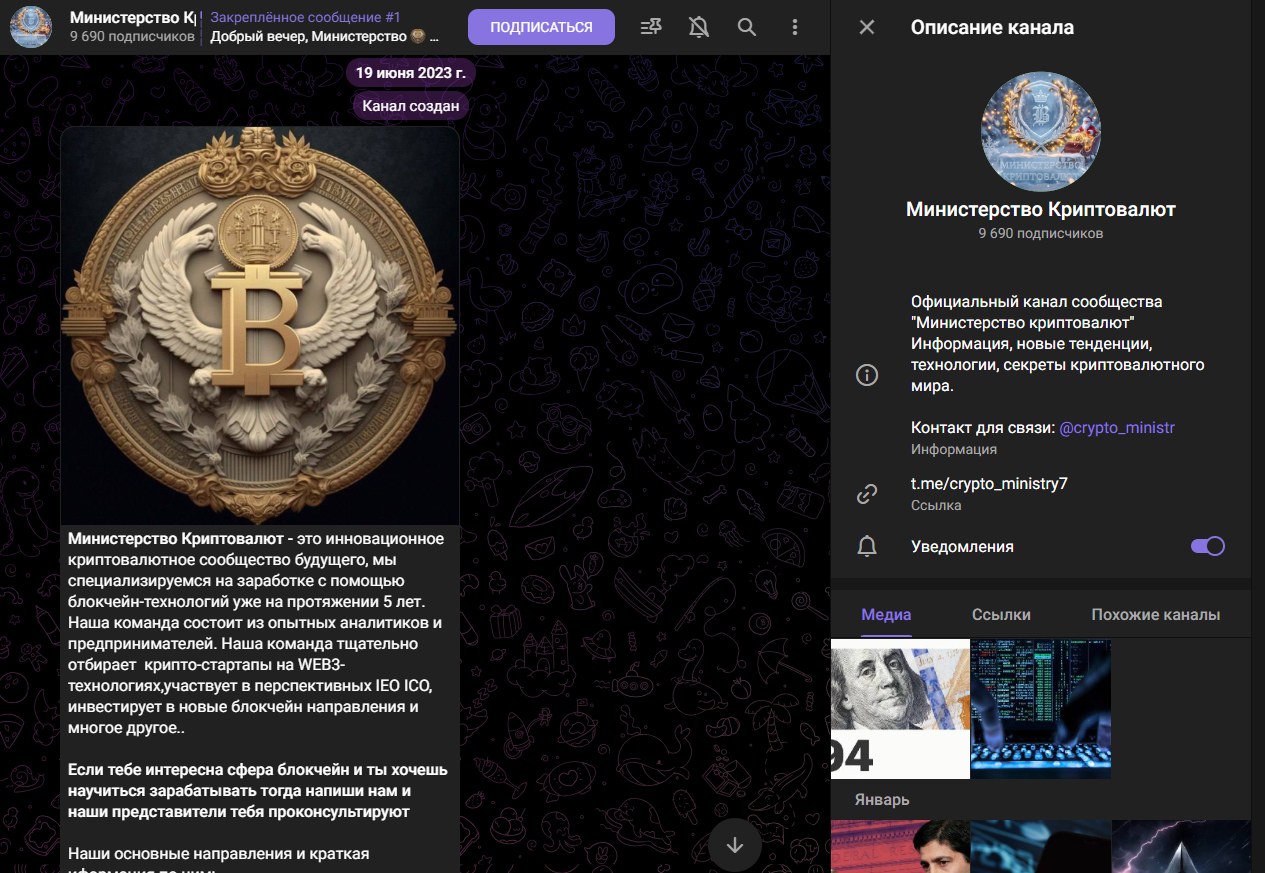Open the three-dot more options menu
Screen dimensions: 1265x873
pyautogui.click(x=795, y=27)
